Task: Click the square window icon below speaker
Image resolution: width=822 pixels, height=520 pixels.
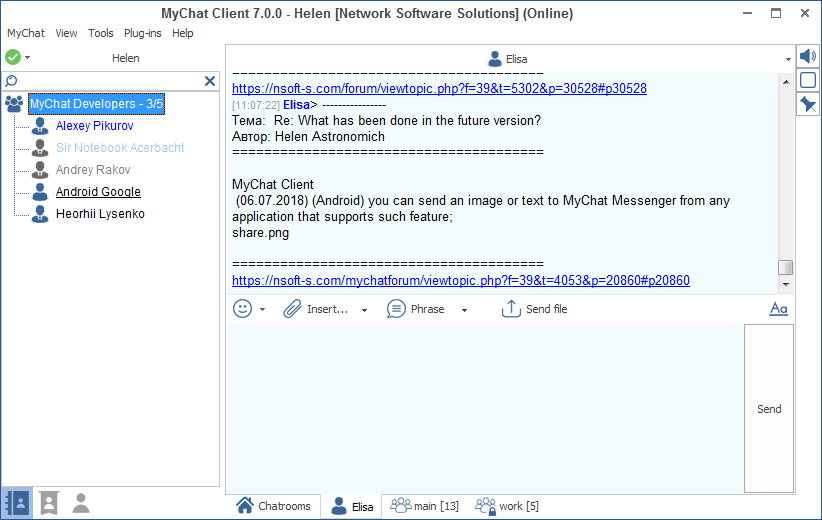Action: coord(808,80)
